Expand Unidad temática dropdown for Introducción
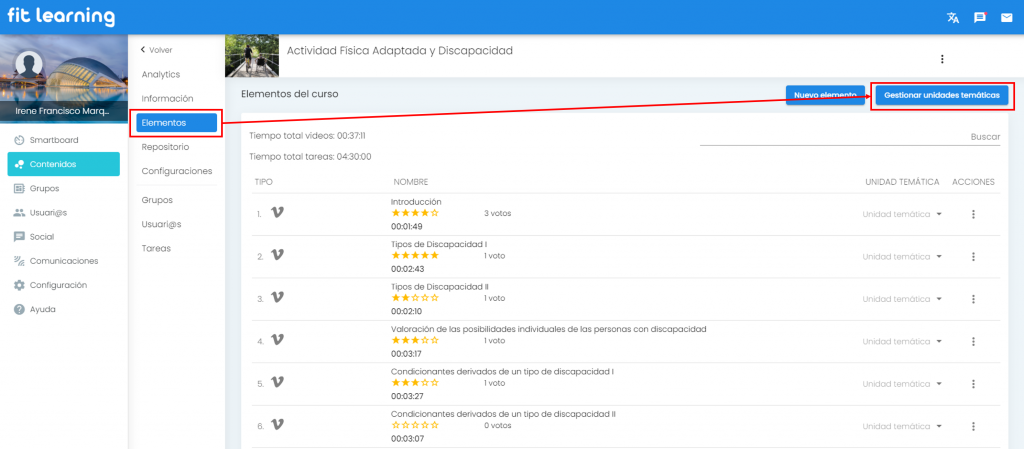Screen dimensions: 1024x449 click(902, 214)
